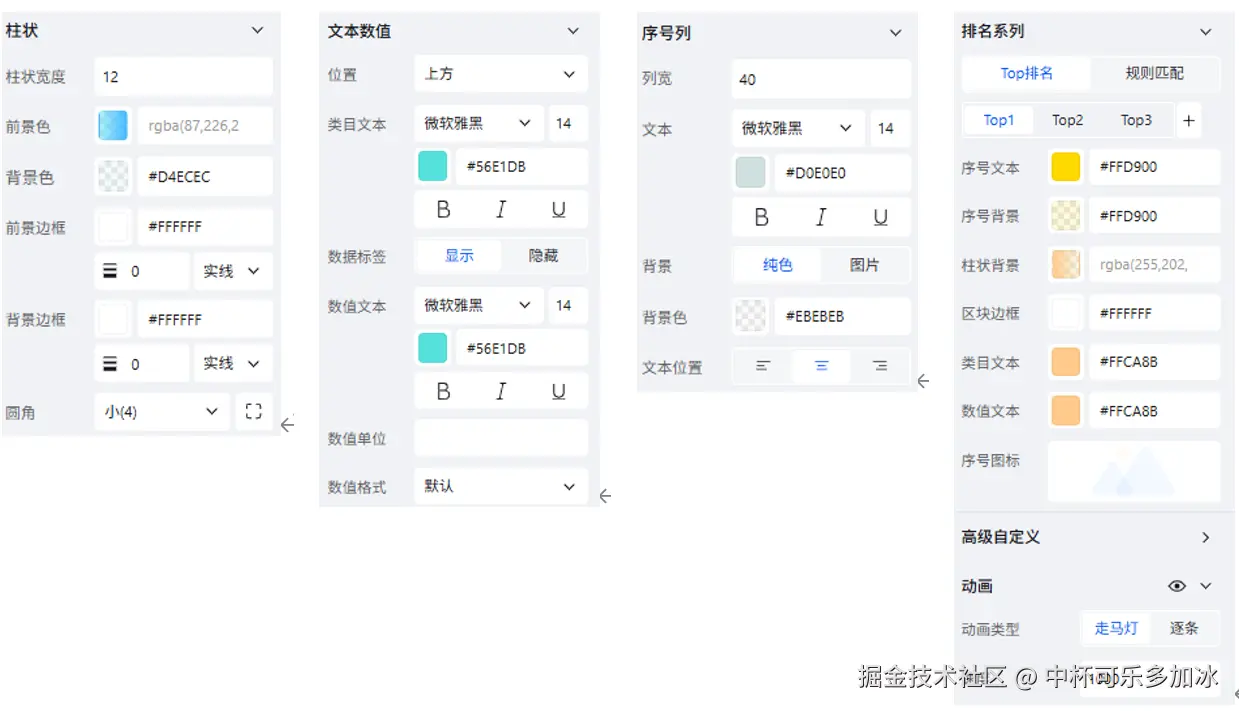Image resolution: width=1239 pixels, height=711 pixels.
Task: Align 文本位置 to the left
Action: click(x=762, y=366)
